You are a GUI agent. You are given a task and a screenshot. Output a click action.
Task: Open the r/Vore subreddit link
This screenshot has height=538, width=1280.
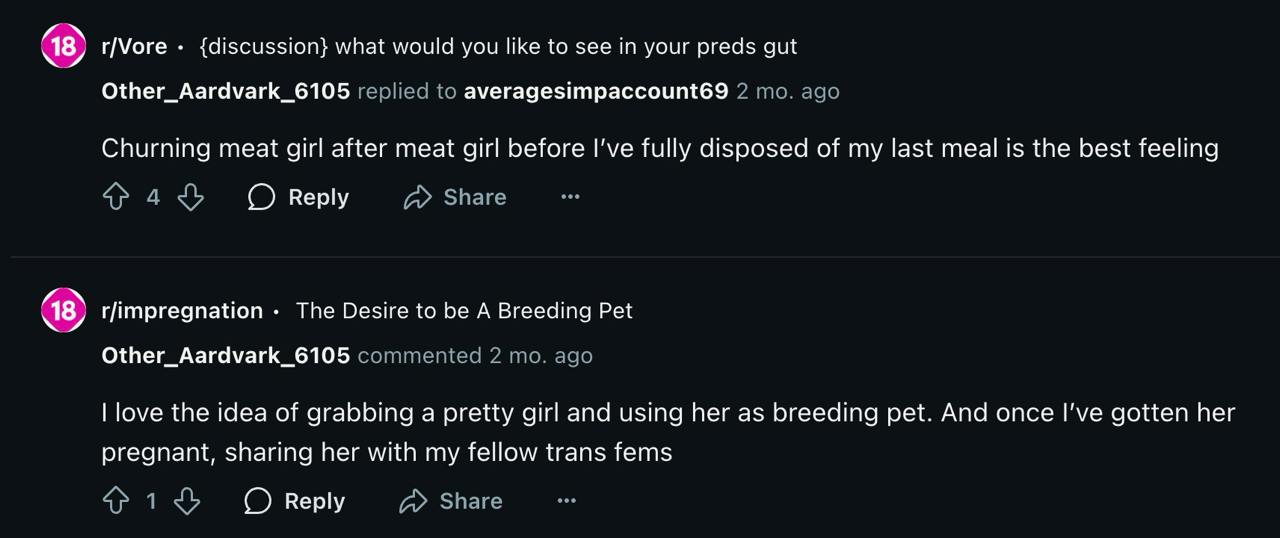[x=134, y=47]
